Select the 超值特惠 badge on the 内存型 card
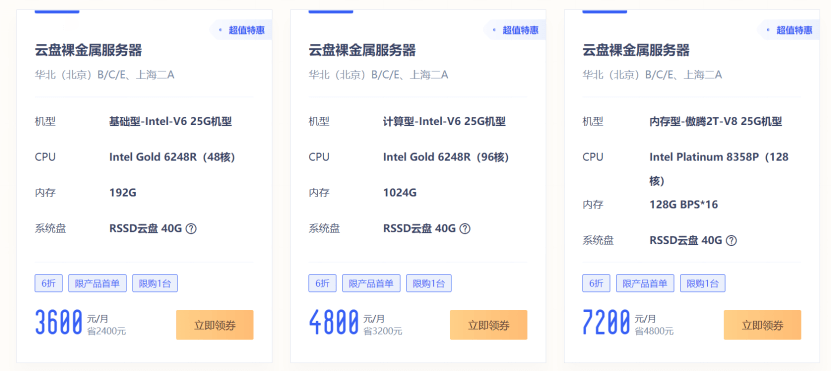831x371 pixels. coord(790,30)
